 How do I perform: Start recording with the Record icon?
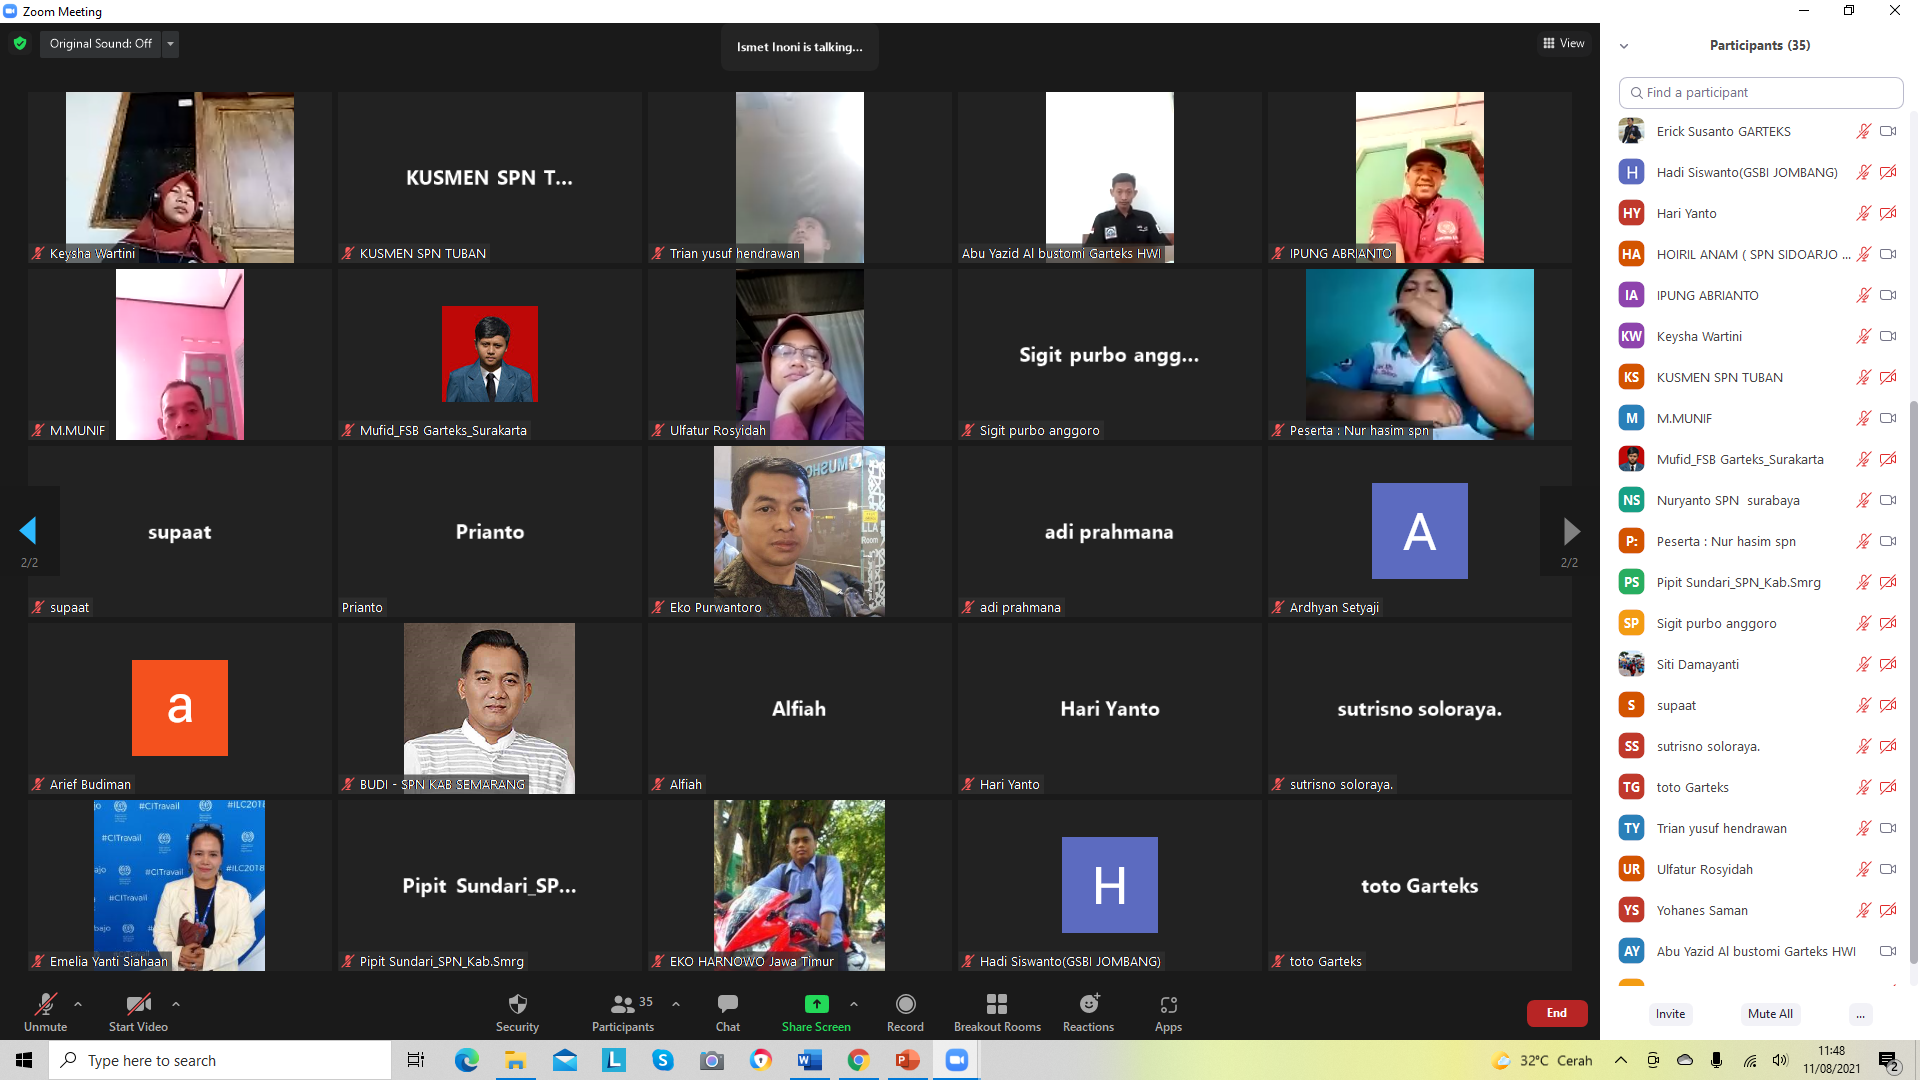(x=905, y=1004)
